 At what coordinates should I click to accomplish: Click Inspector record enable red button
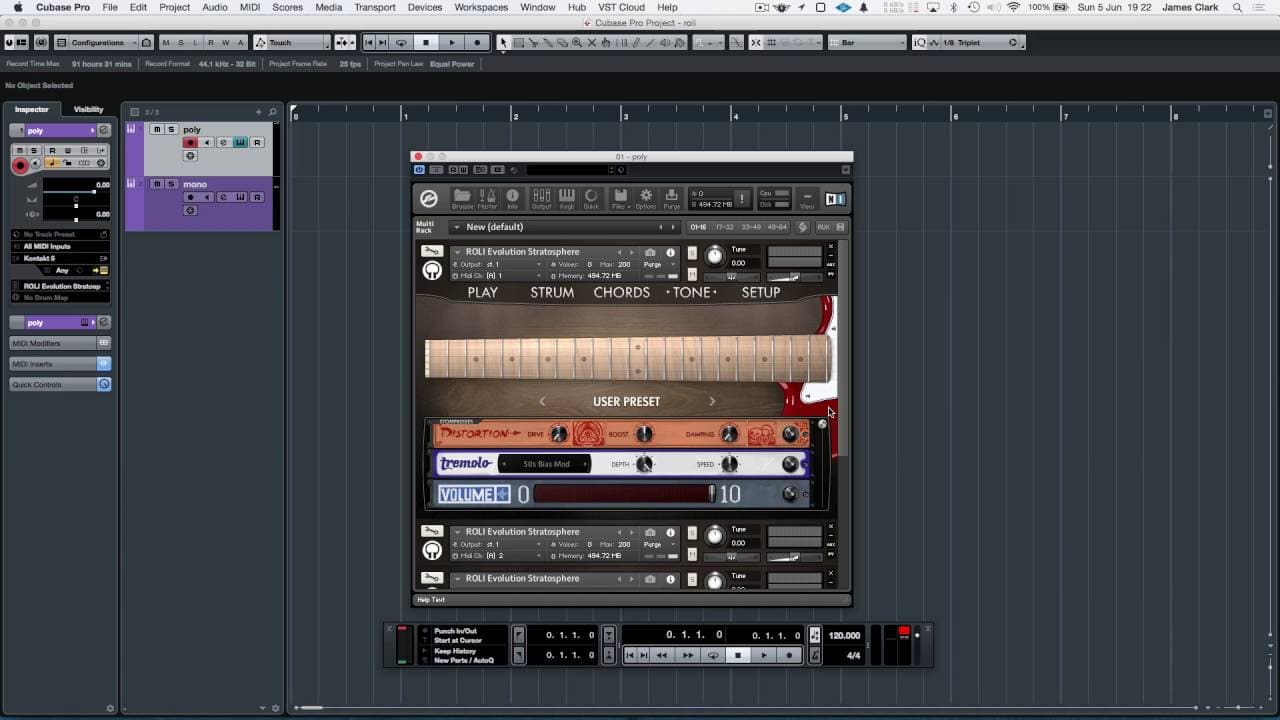pos(20,166)
